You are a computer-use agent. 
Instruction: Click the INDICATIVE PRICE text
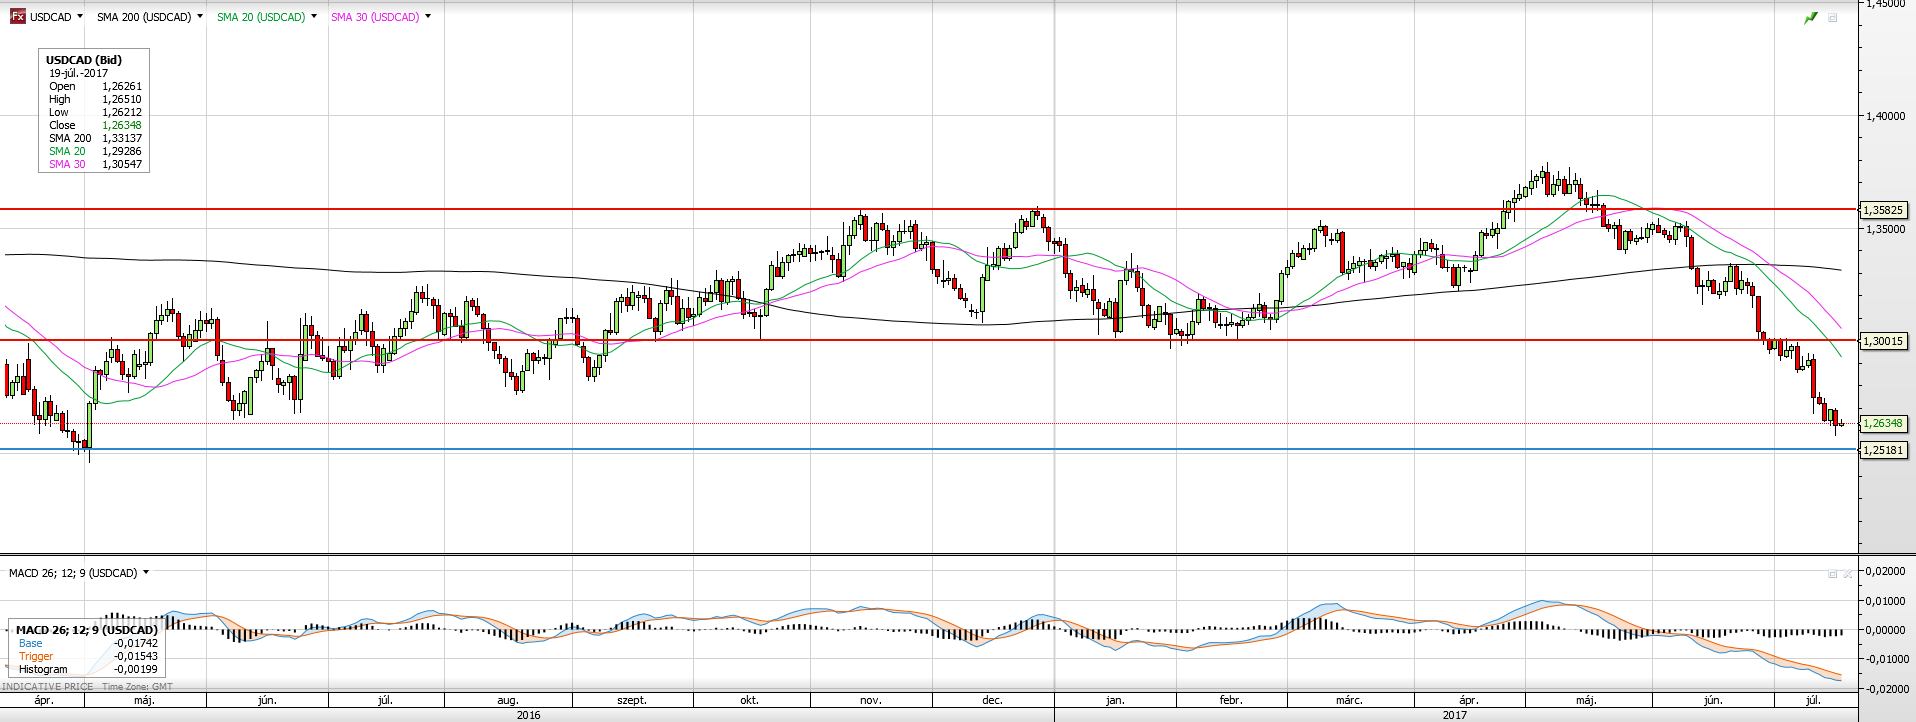(x=47, y=686)
